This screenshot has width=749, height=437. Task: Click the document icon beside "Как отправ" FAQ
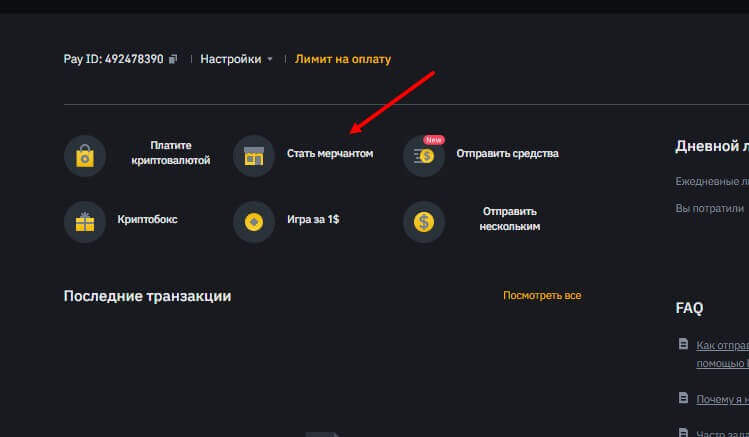click(x=683, y=344)
